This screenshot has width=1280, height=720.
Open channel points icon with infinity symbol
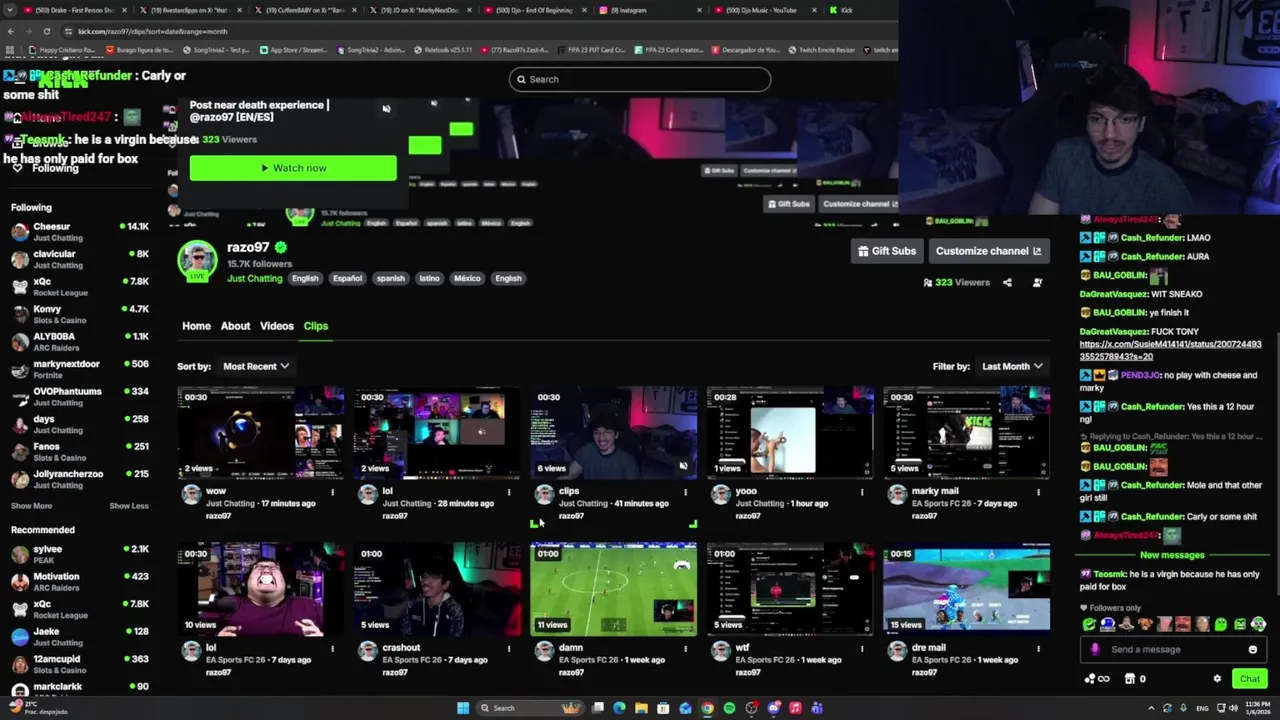tap(1096, 679)
